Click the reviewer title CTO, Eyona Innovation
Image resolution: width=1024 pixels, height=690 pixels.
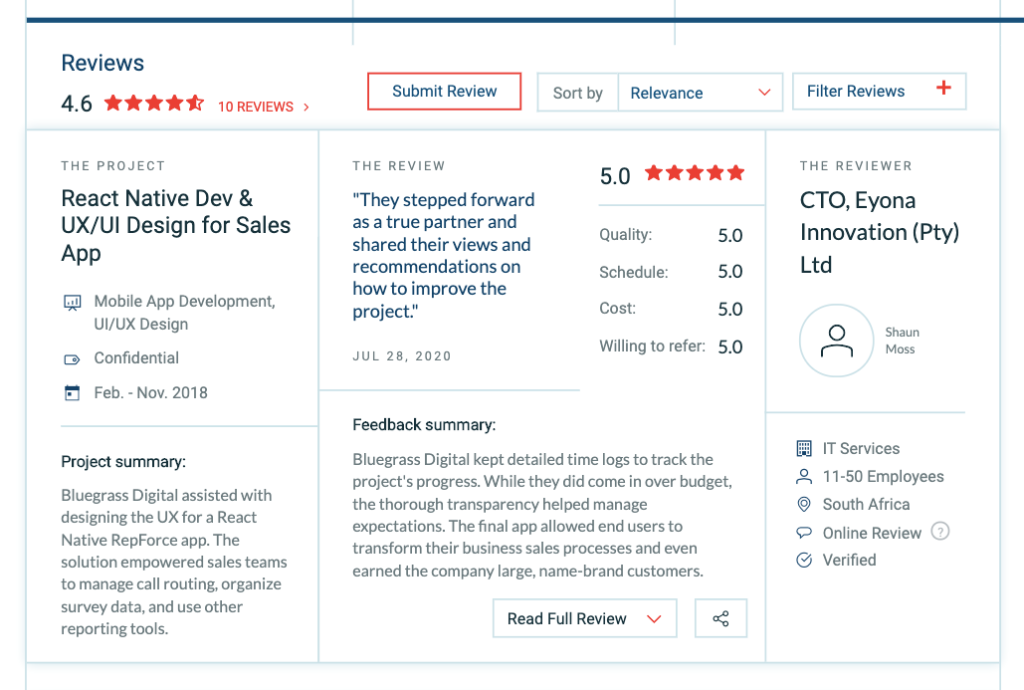point(879,232)
